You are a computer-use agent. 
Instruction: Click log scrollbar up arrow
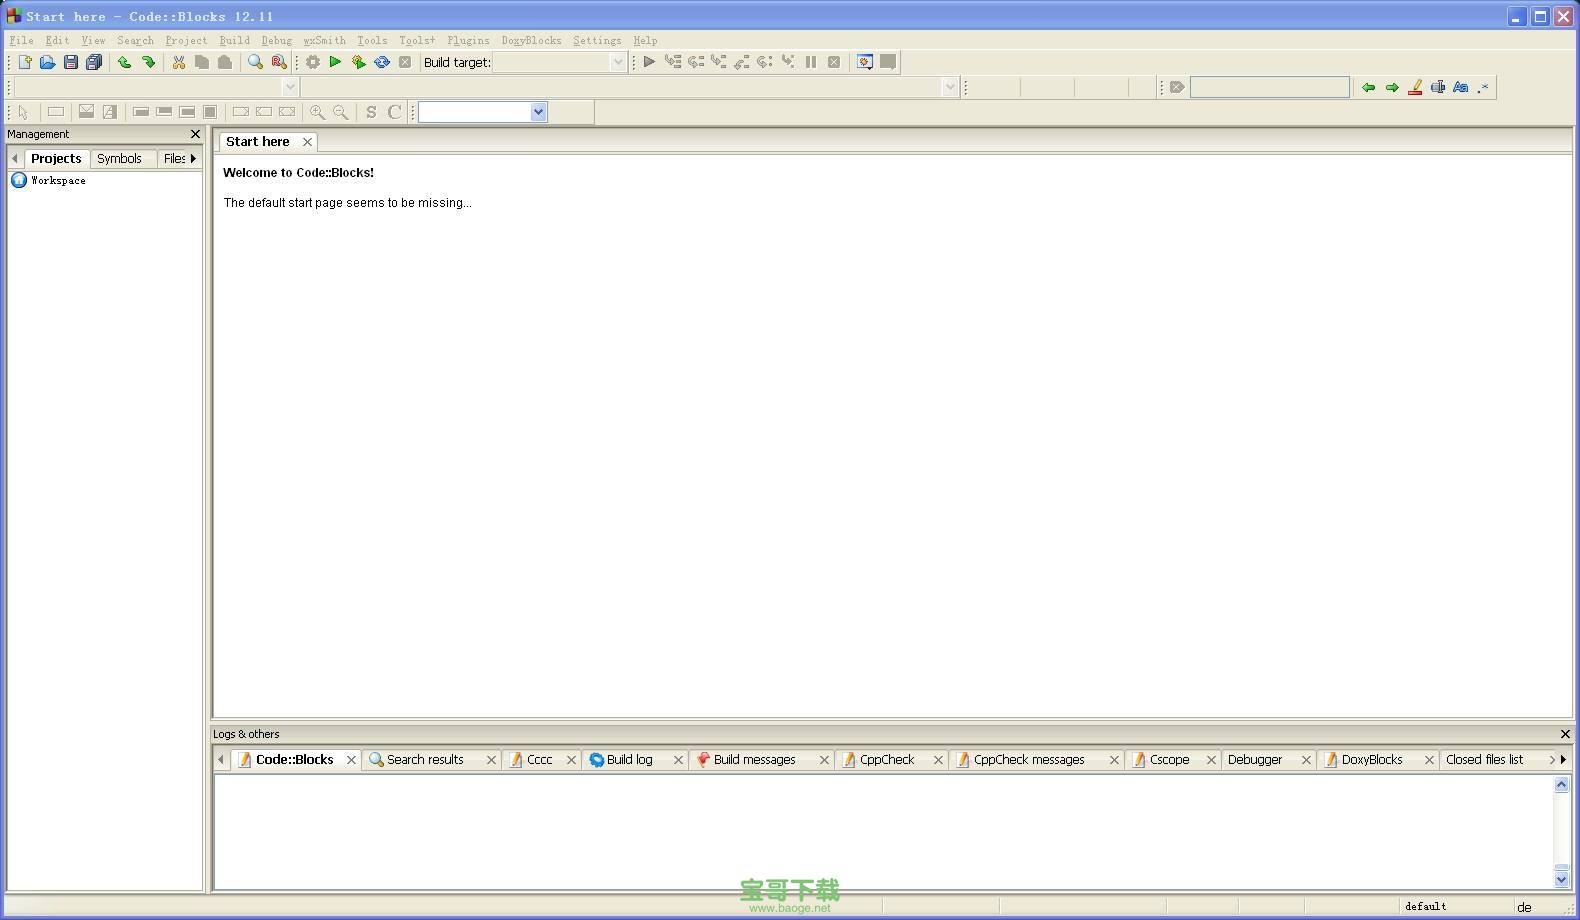point(1561,785)
